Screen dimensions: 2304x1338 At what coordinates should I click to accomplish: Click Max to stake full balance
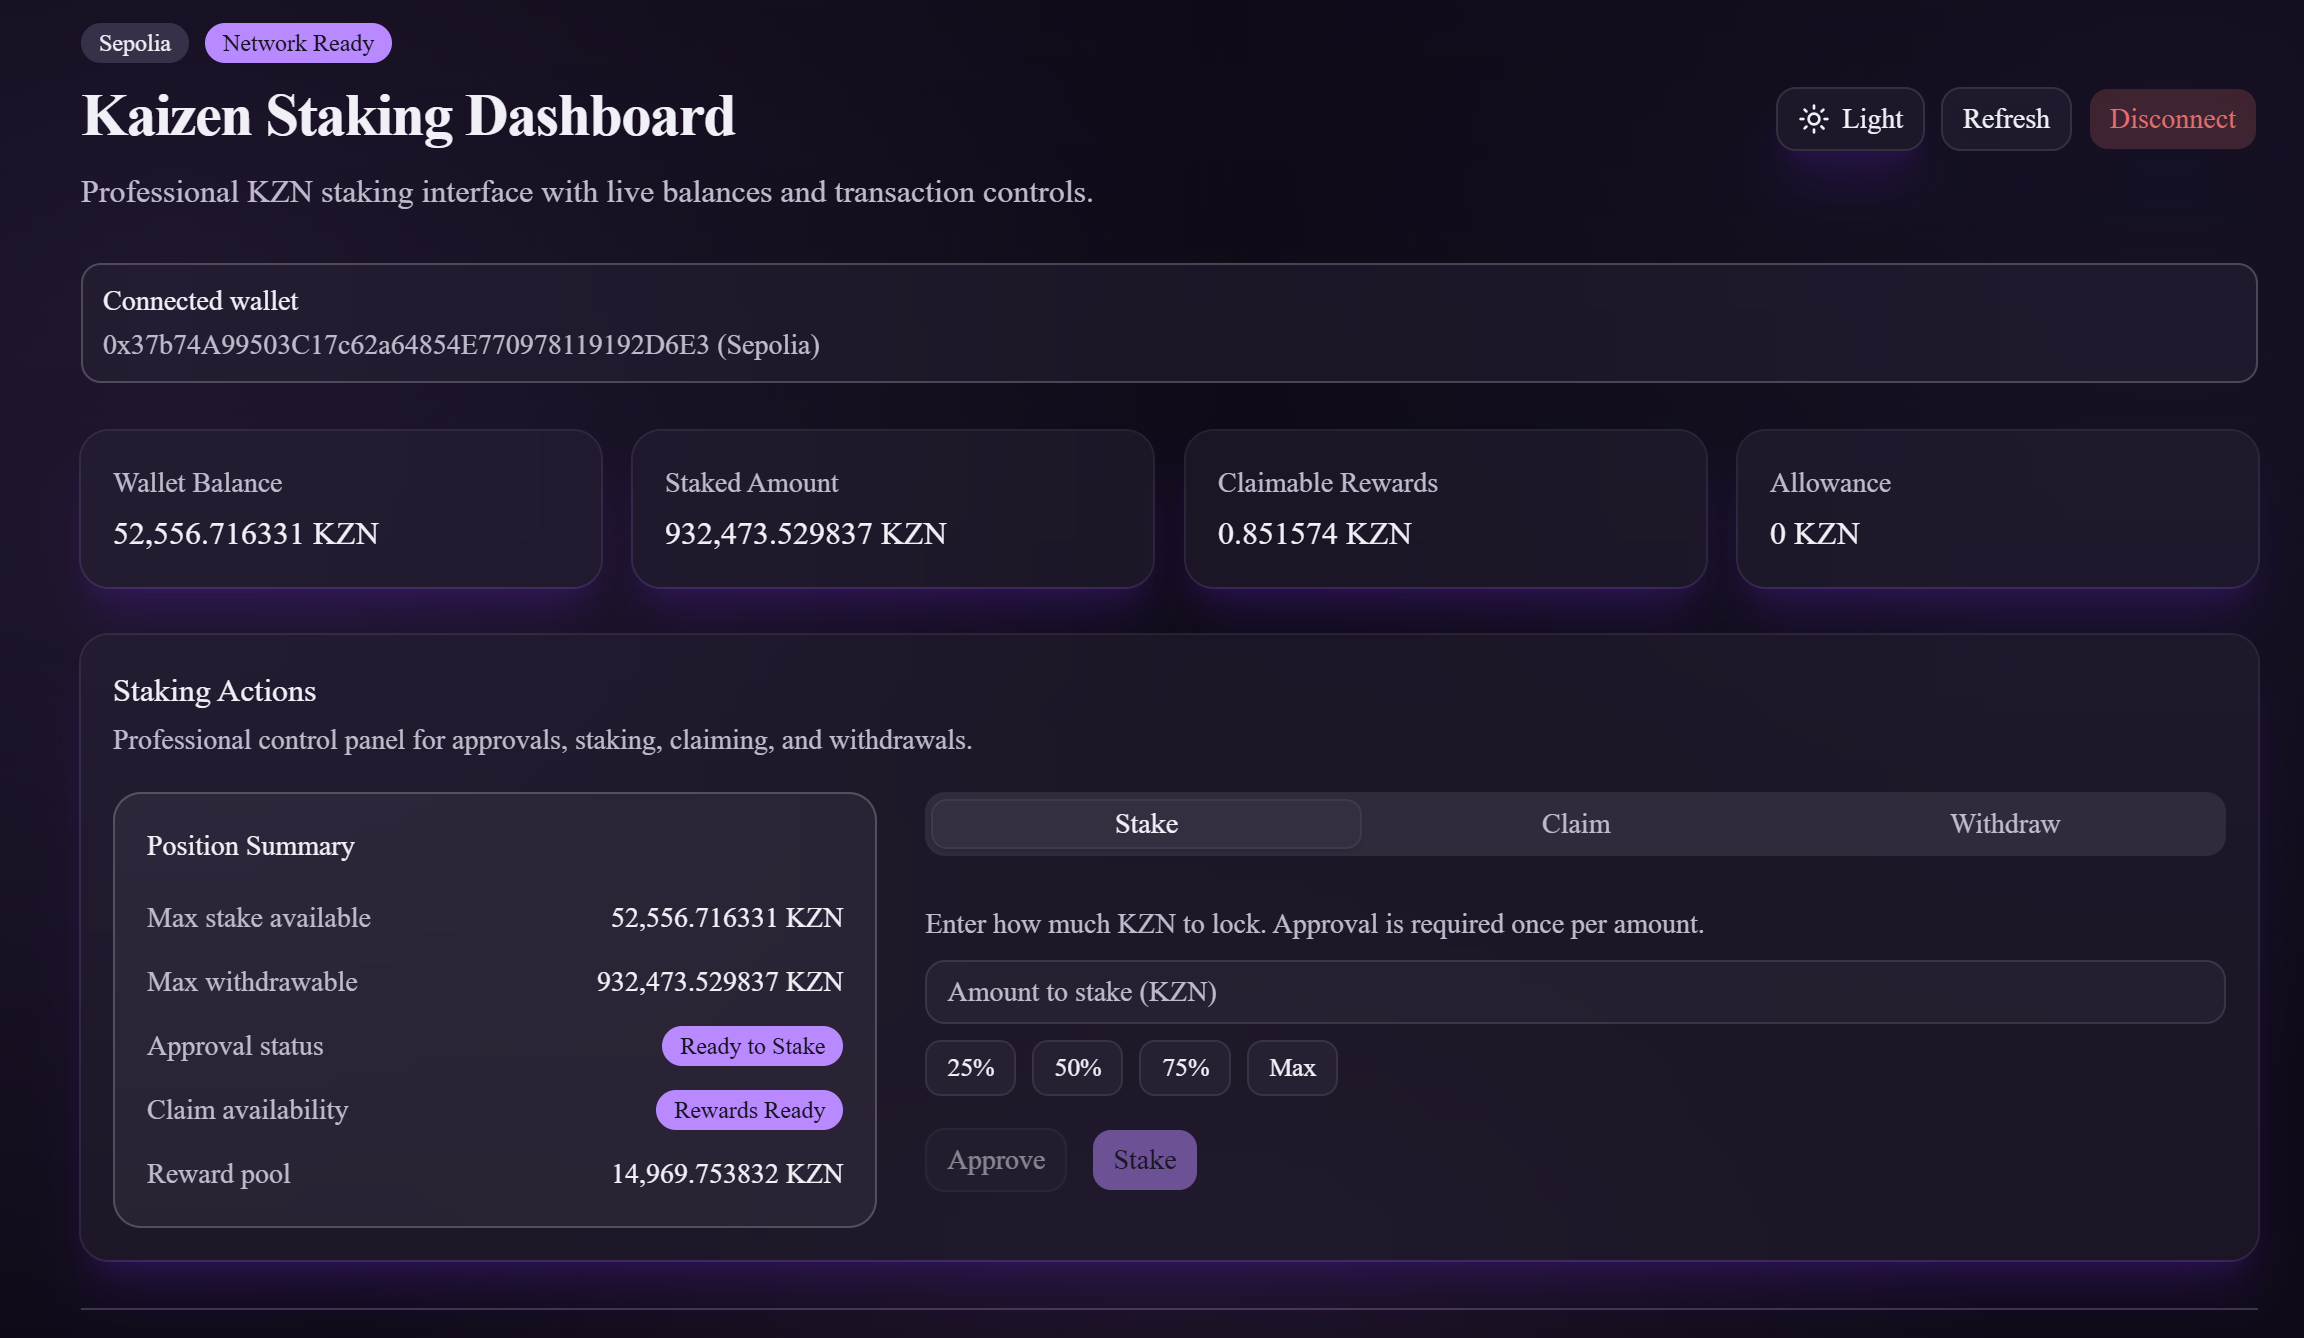click(x=1291, y=1067)
